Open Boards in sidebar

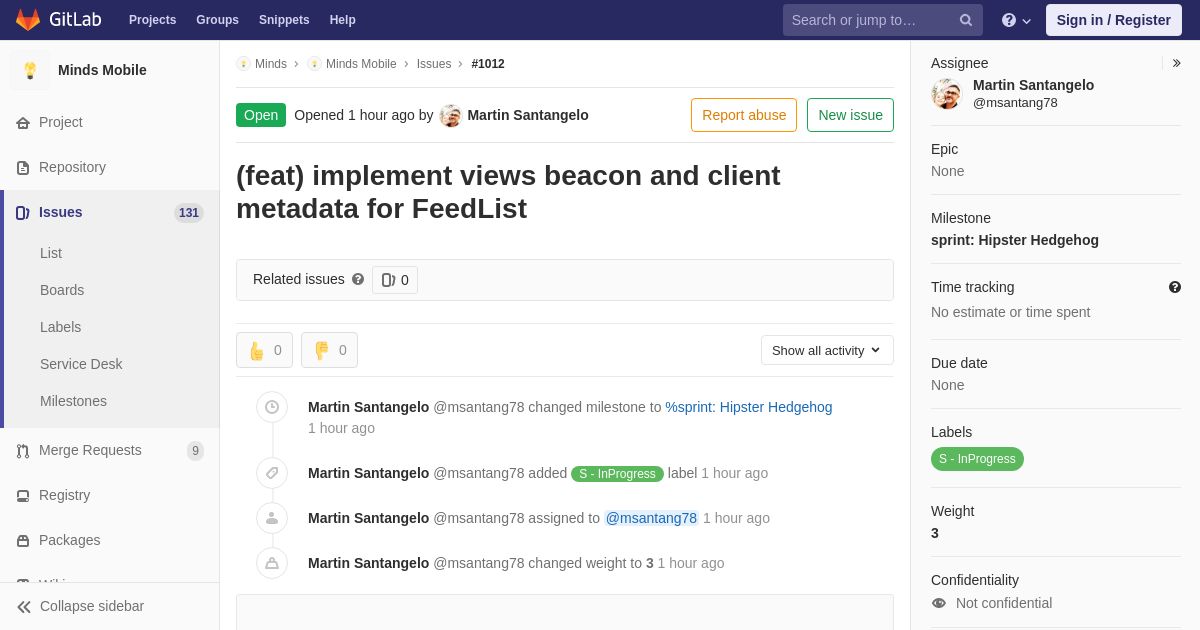point(62,290)
